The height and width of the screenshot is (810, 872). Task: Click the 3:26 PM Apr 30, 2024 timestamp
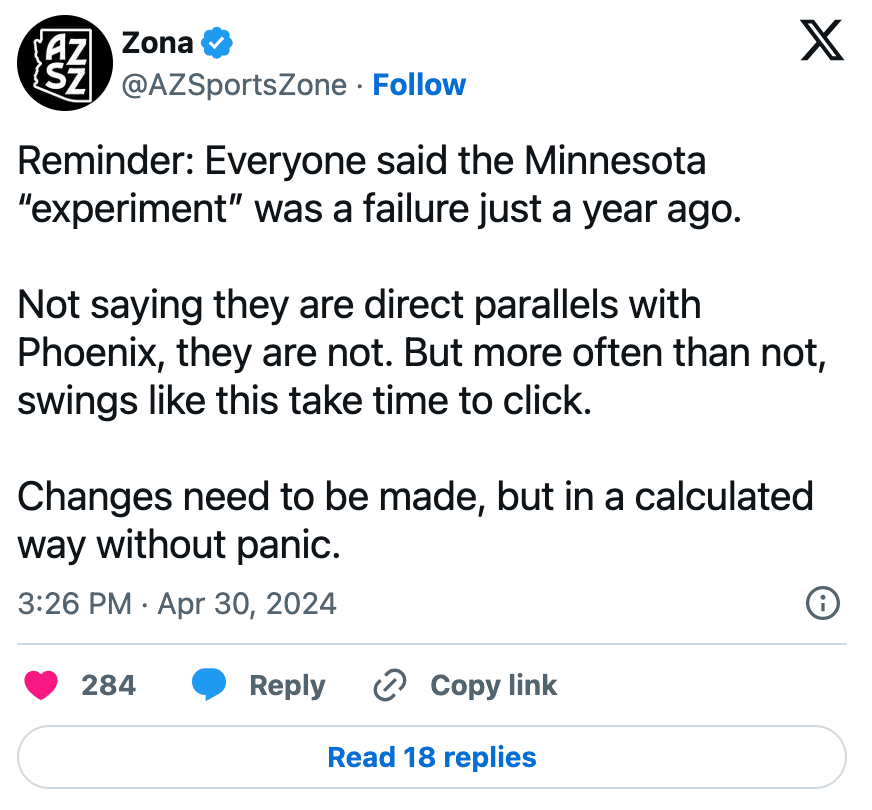coord(177,604)
